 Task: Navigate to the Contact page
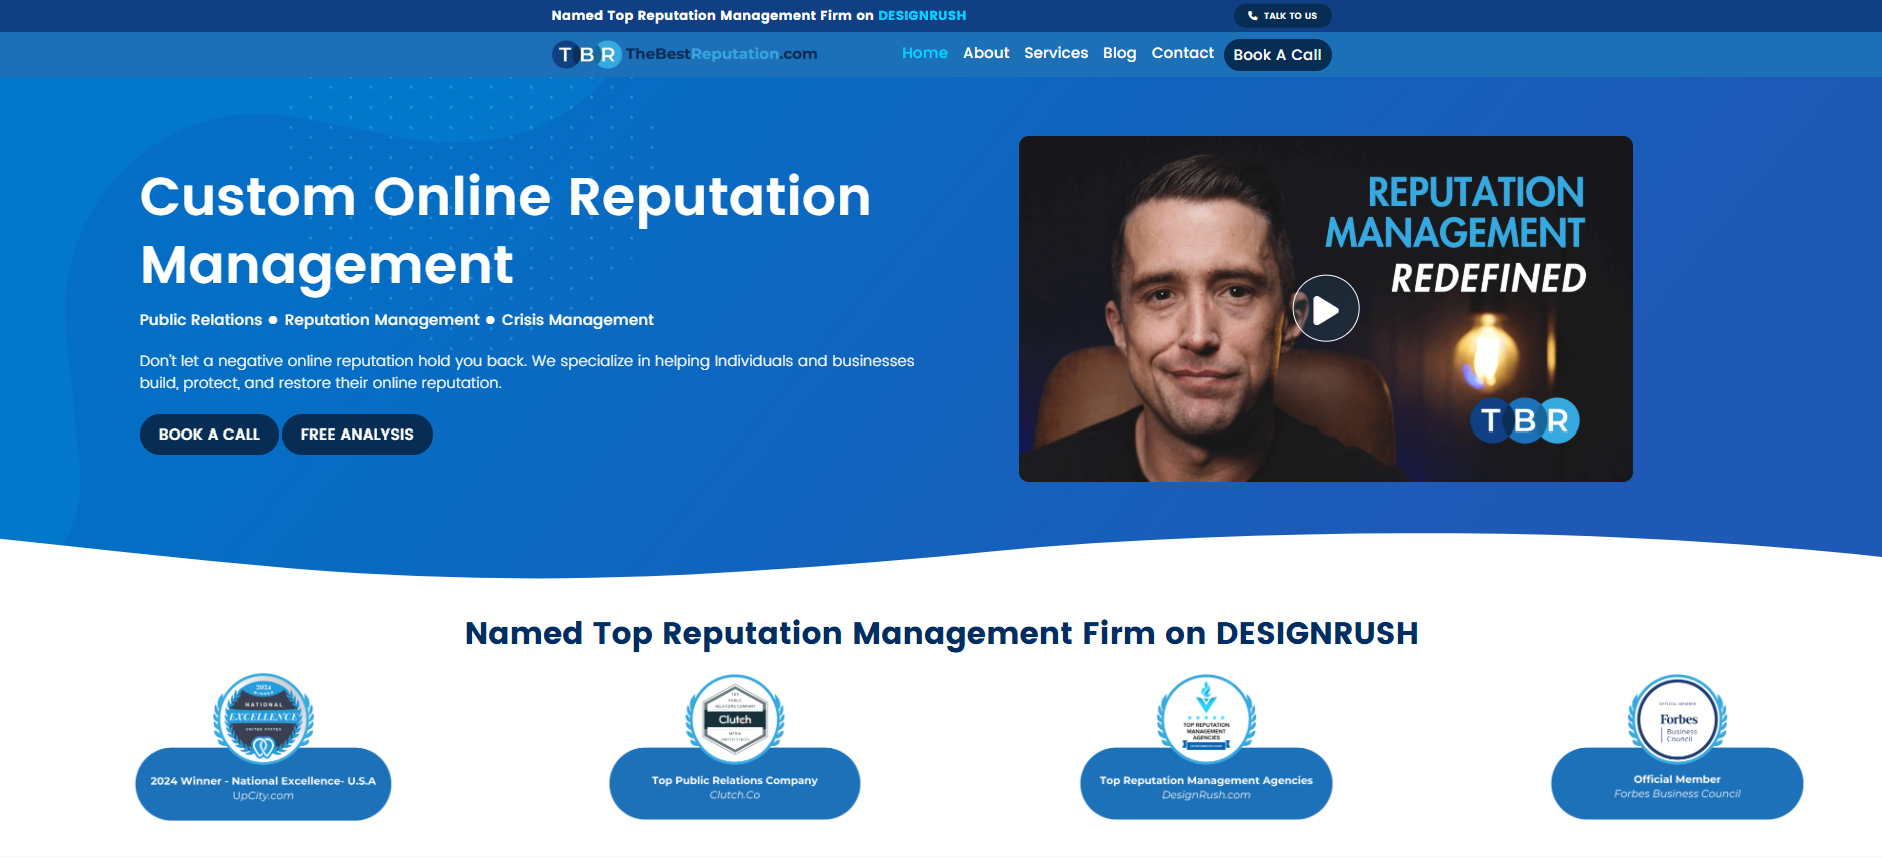tap(1183, 53)
